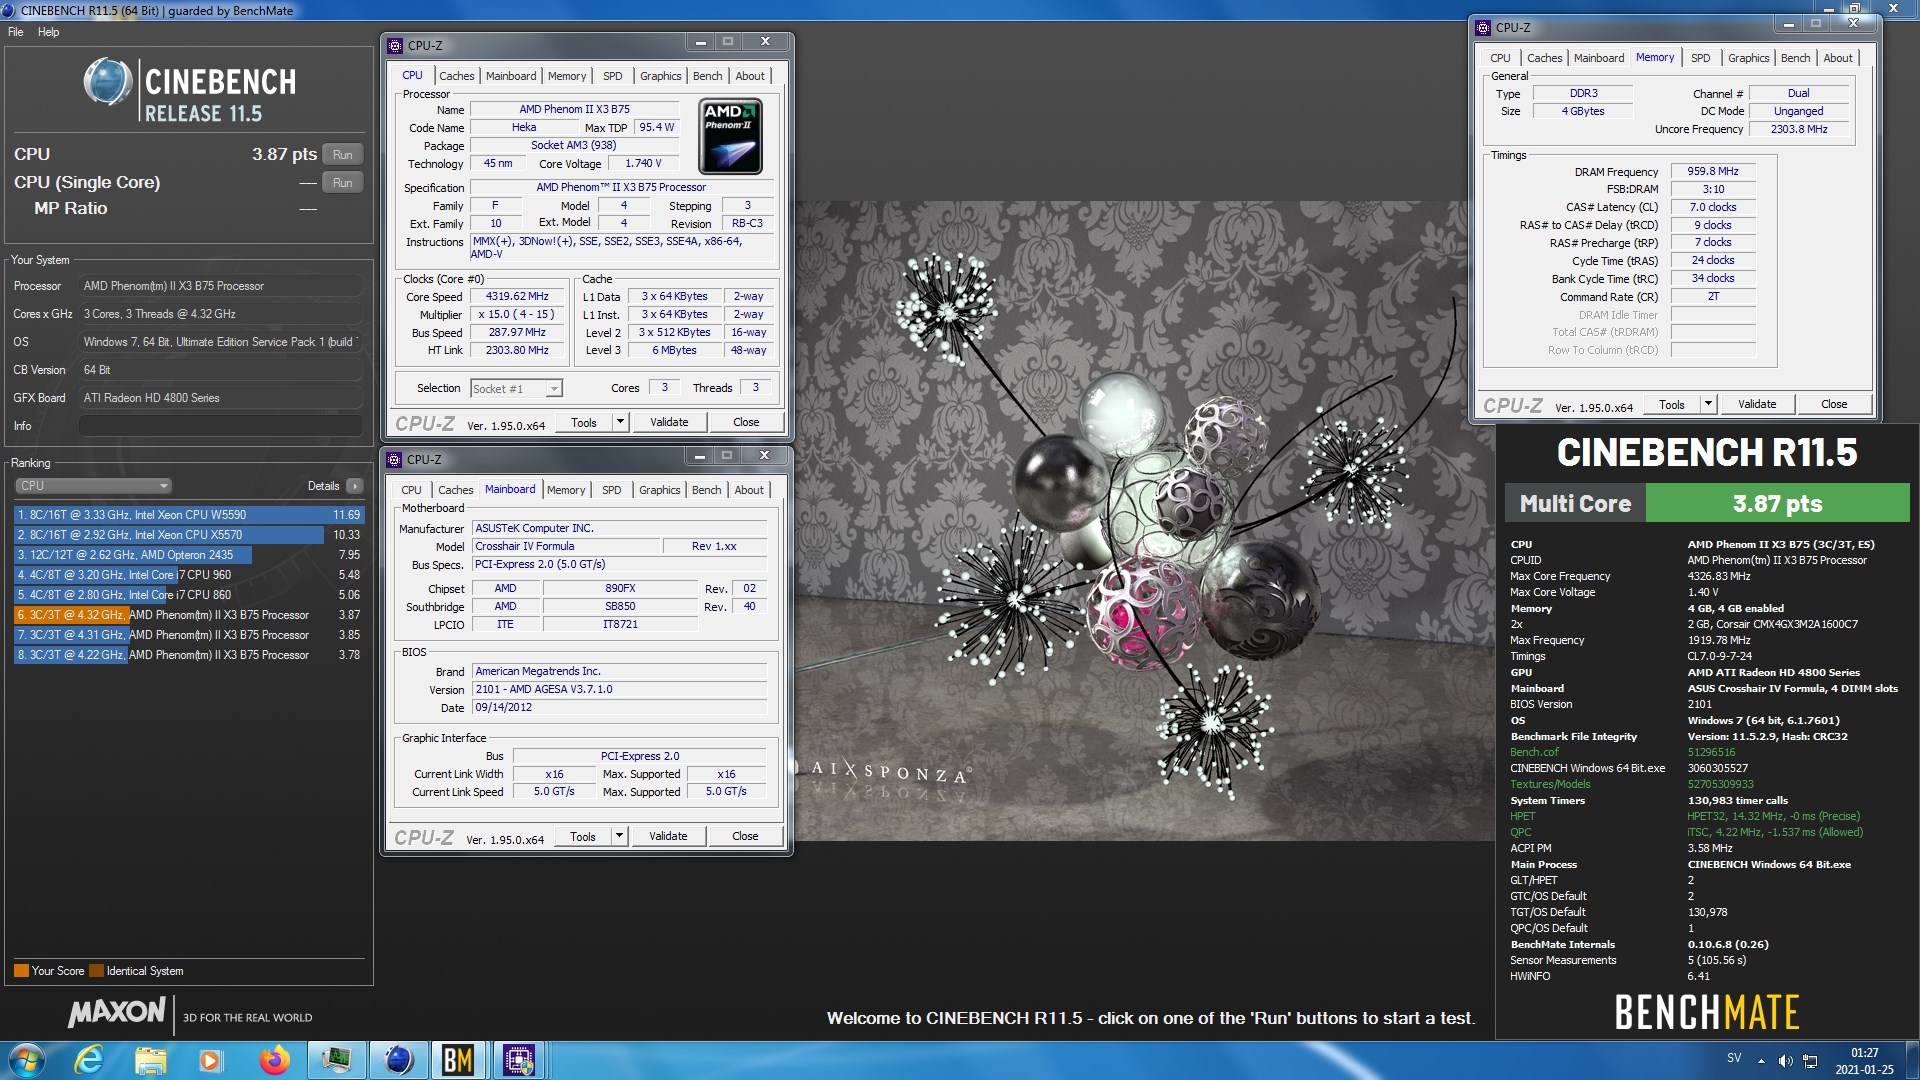This screenshot has width=1920, height=1080.
Task: Open SPD tab in the CPU tab CPU-Z window
Action: (612, 76)
